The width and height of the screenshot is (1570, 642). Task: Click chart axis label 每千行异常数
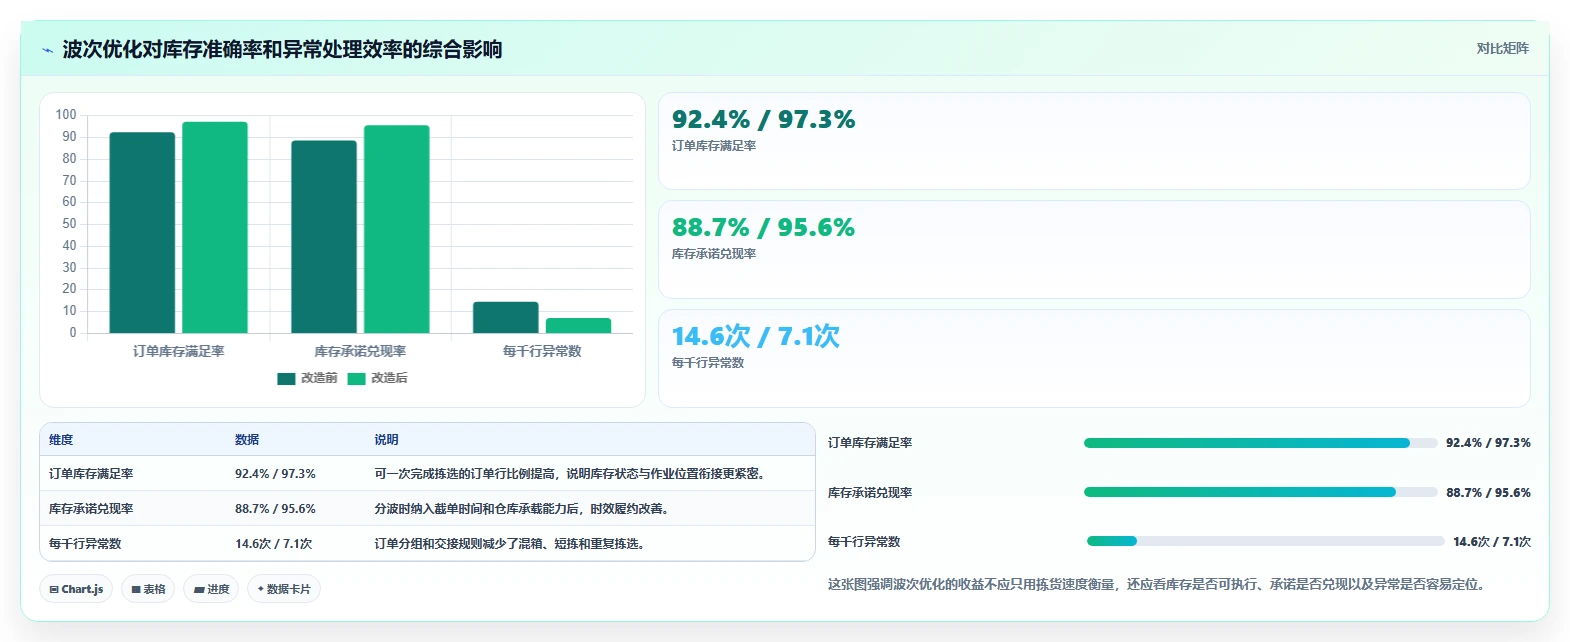(x=542, y=351)
